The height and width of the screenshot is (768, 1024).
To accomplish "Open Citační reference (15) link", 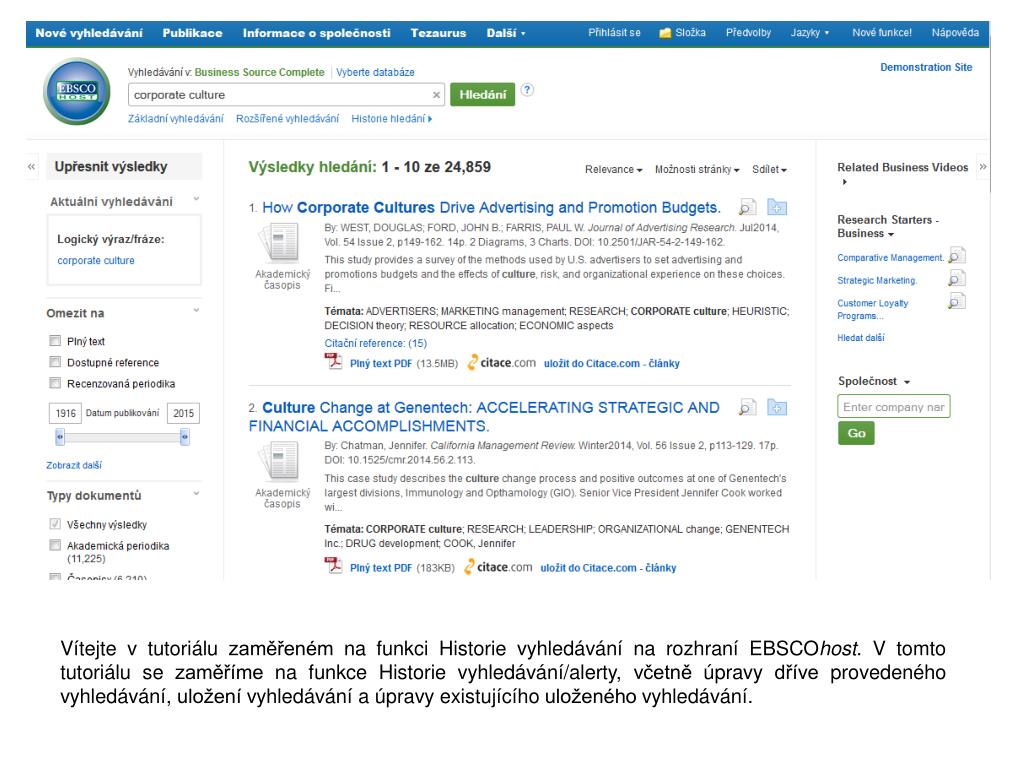I will [x=376, y=344].
